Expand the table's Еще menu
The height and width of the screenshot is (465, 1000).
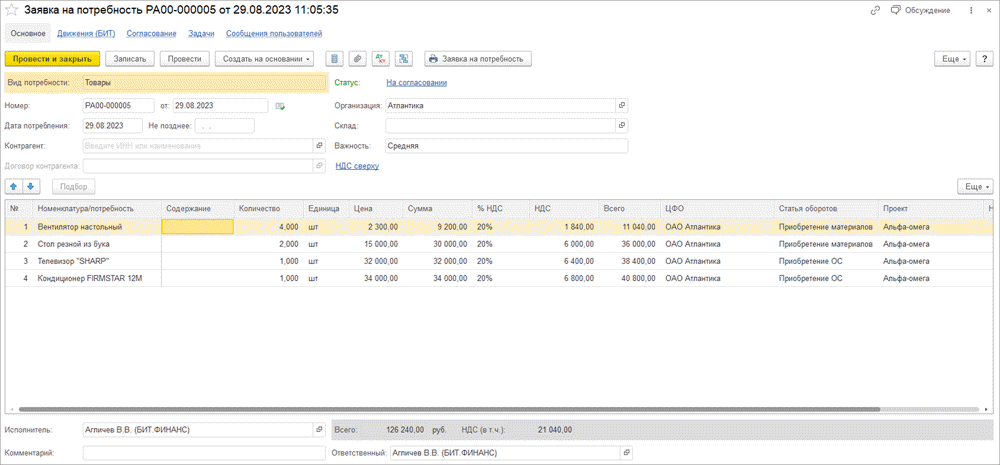click(x=974, y=186)
